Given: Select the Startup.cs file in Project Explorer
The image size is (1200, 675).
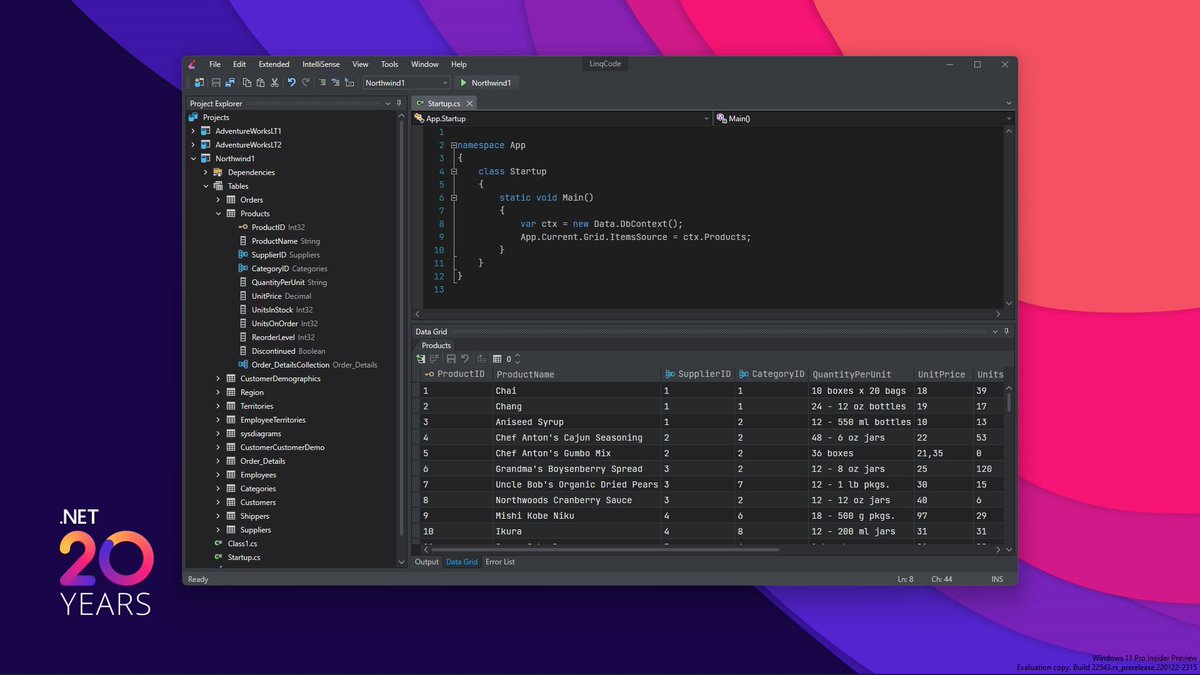Looking at the screenshot, I should pyautogui.click(x=244, y=557).
